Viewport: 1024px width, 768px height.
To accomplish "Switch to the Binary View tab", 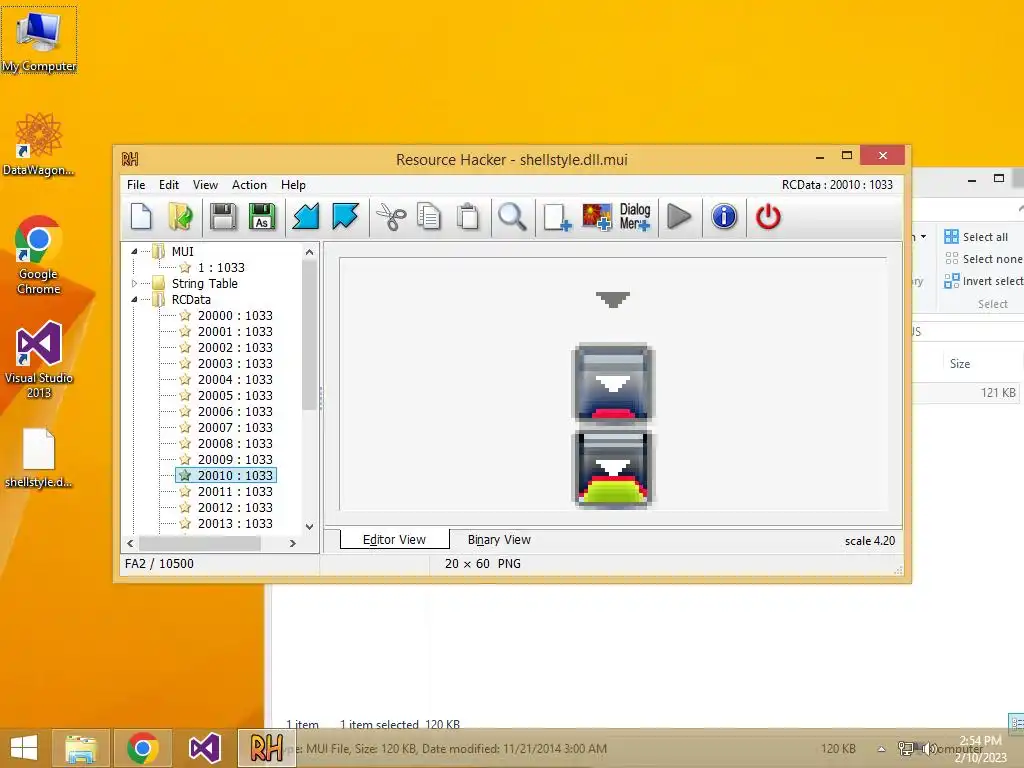I will point(499,539).
